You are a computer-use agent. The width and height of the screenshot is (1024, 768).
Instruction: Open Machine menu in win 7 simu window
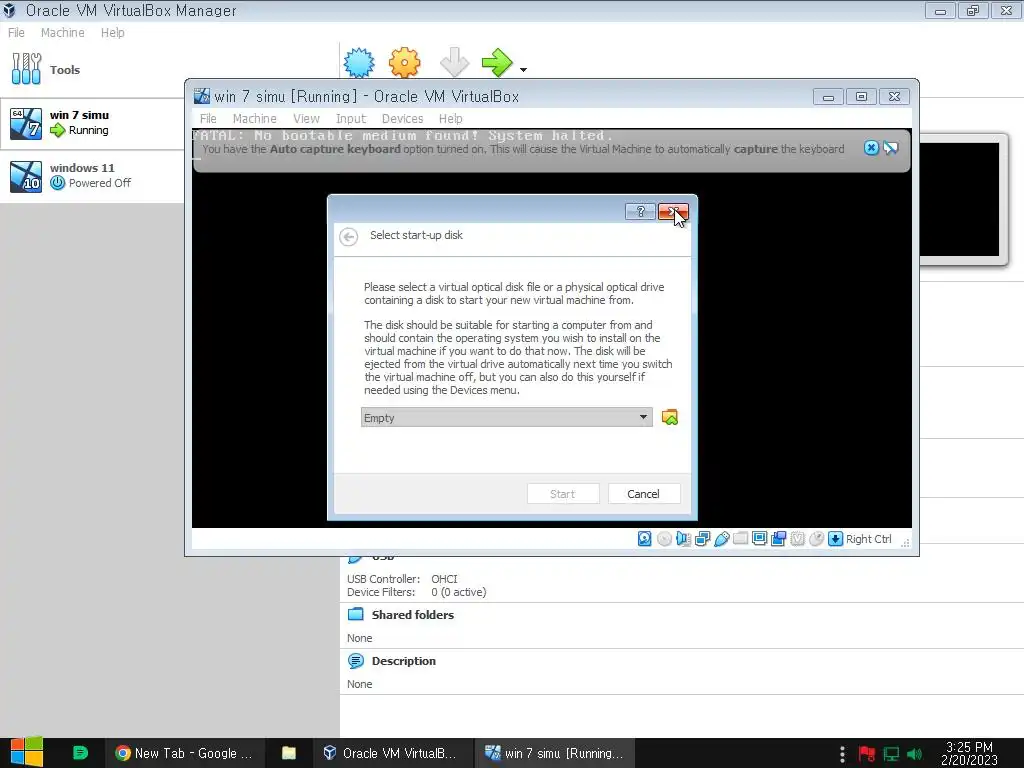[255, 119]
